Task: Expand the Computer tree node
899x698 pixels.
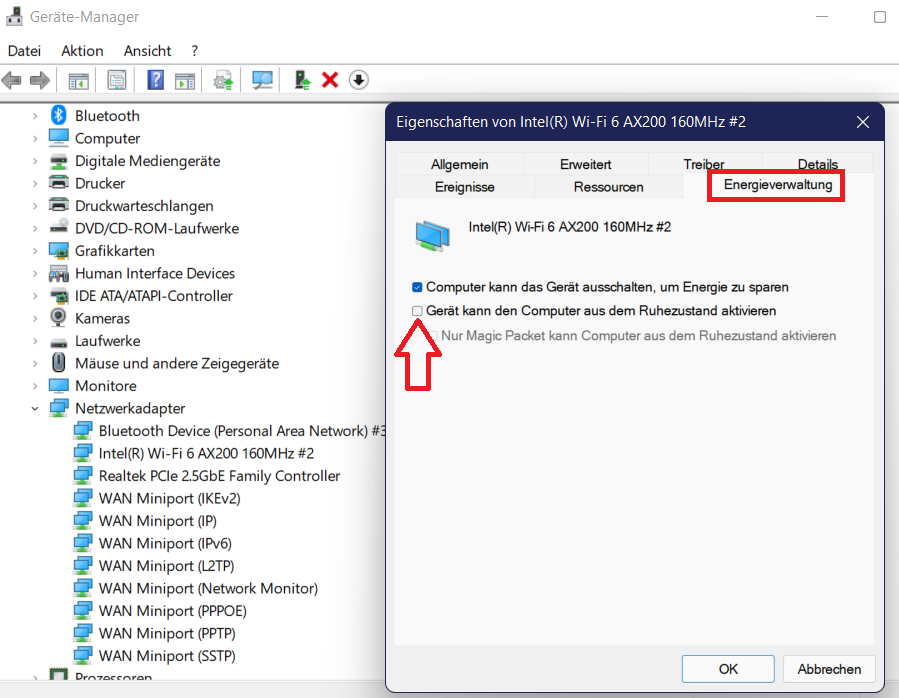Action: (x=35, y=138)
